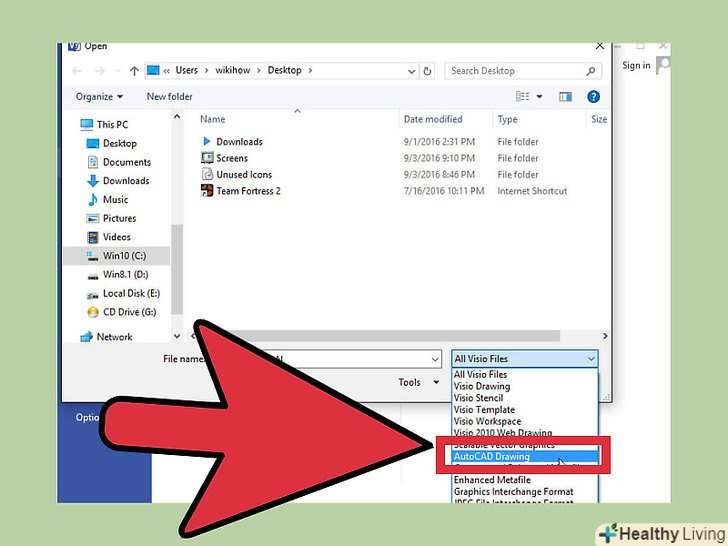Click Desktop in the address breadcrumb
This screenshot has height=546, width=728.
[284, 70]
